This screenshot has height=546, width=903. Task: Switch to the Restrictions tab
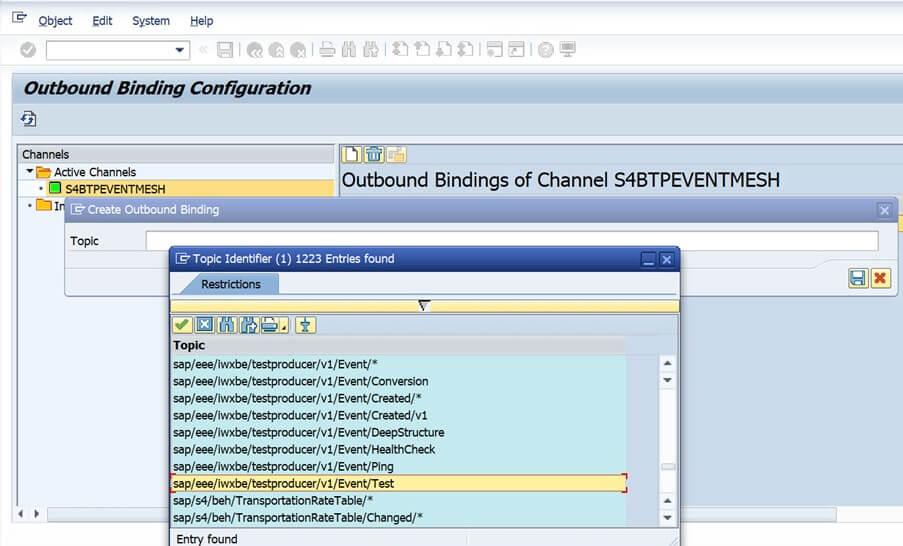[230, 284]
